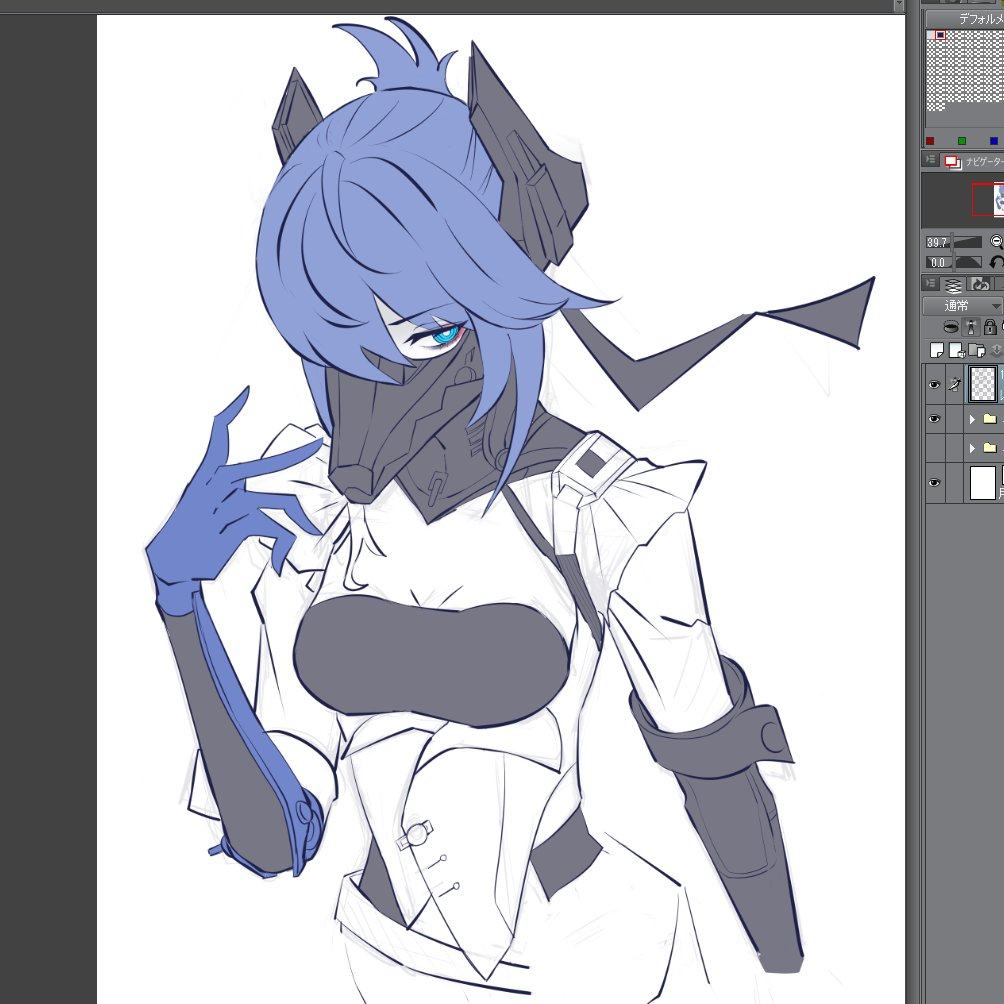Viewport: 1004px width, 1004px height.
Task: Toggle clip to layer below icon
Action: pos(951,327)
